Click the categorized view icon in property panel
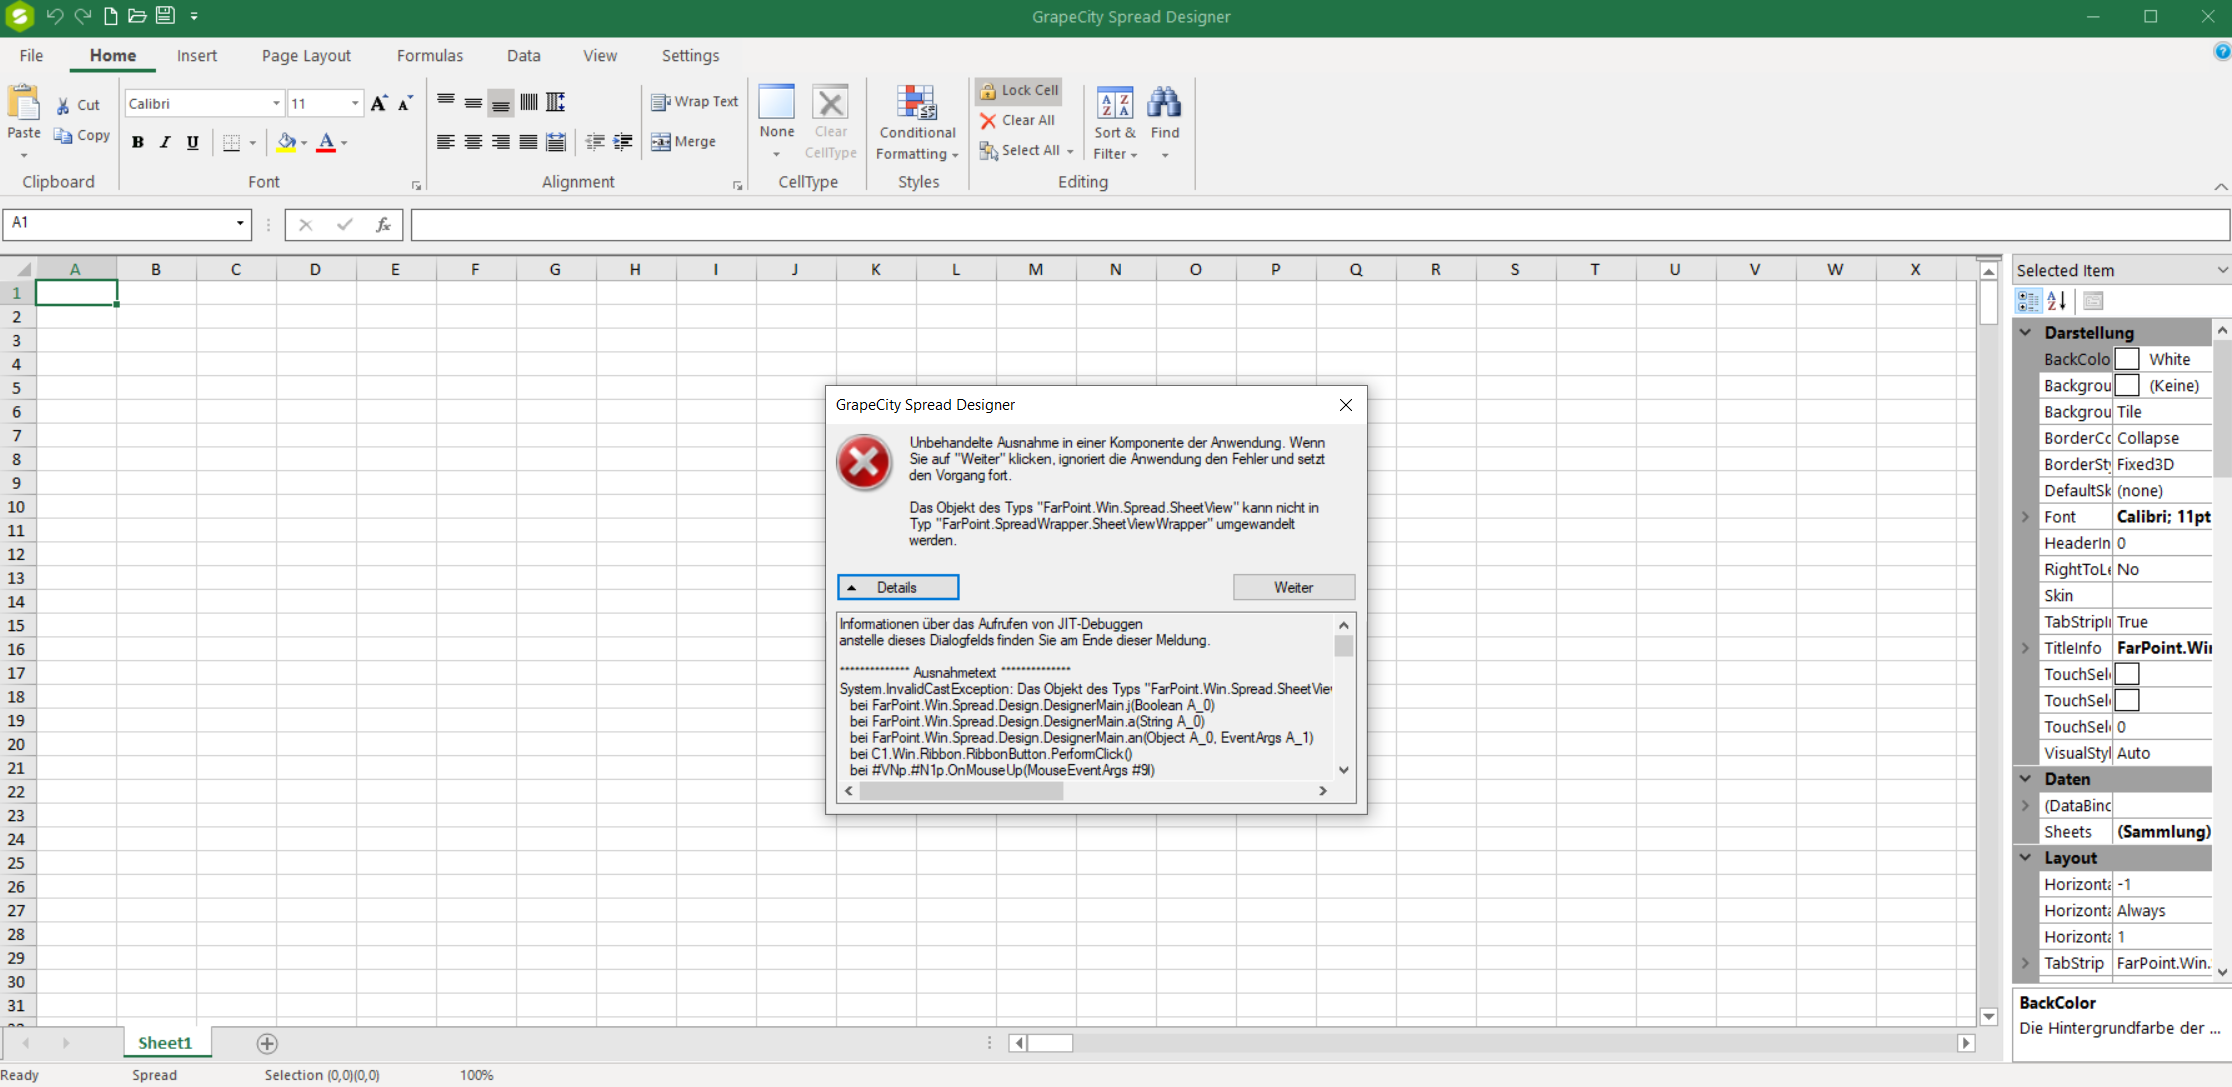The height and width of the screenshot is (1087, 2232). [x=2028, y=300]
